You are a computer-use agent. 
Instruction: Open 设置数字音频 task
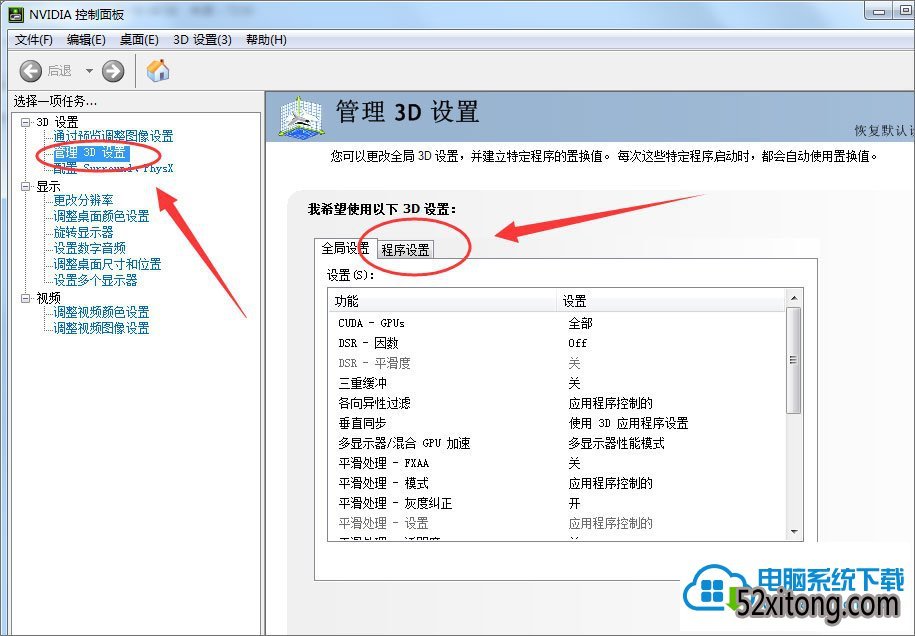pos(90,249)
